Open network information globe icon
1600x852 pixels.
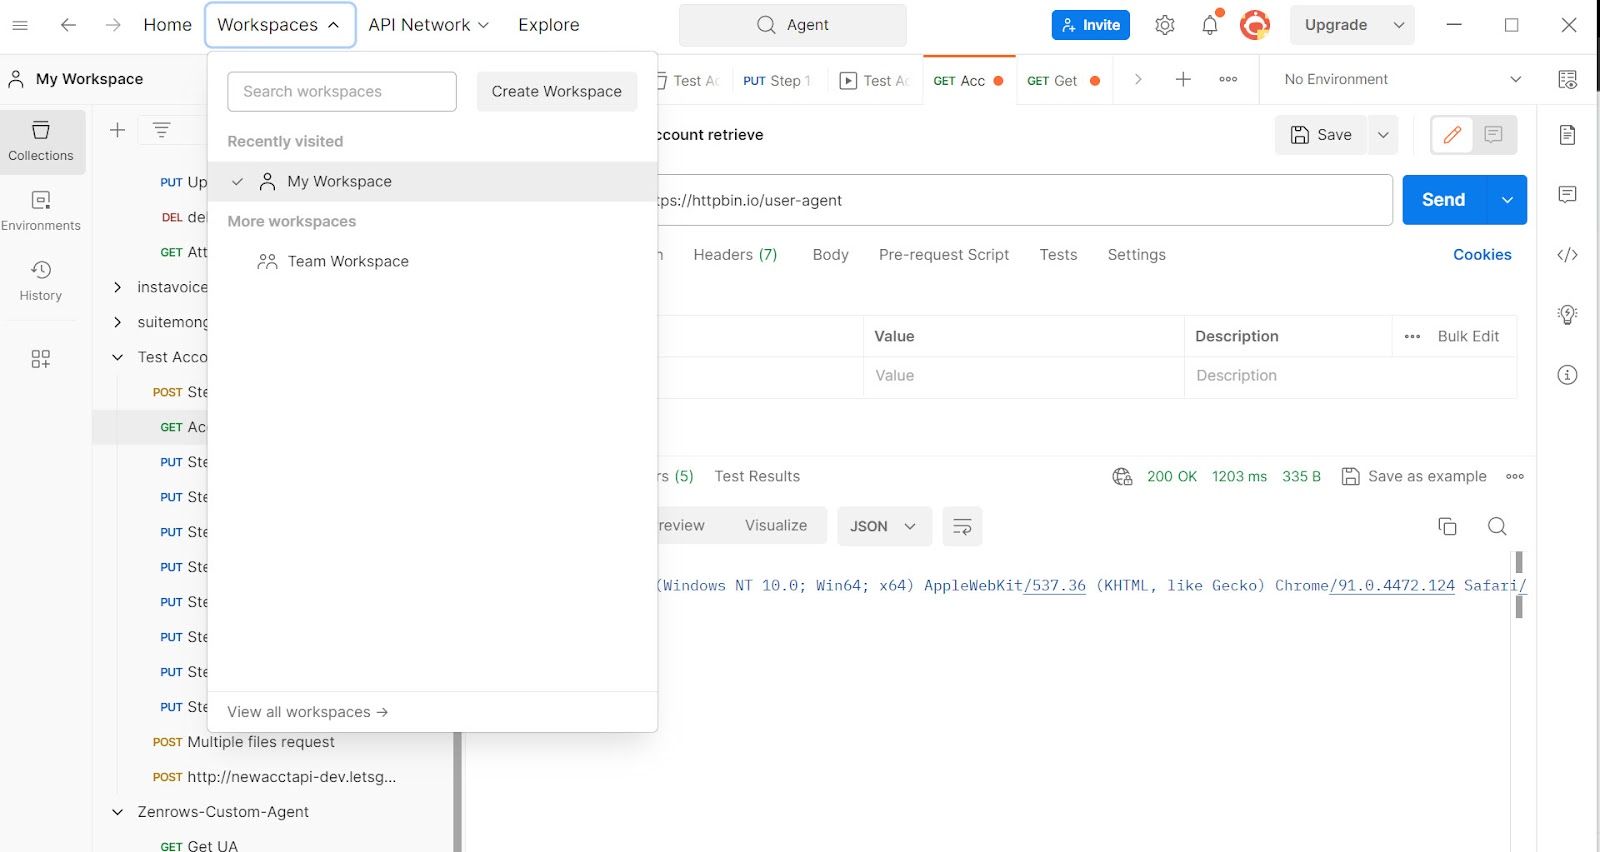[1122, 477]
